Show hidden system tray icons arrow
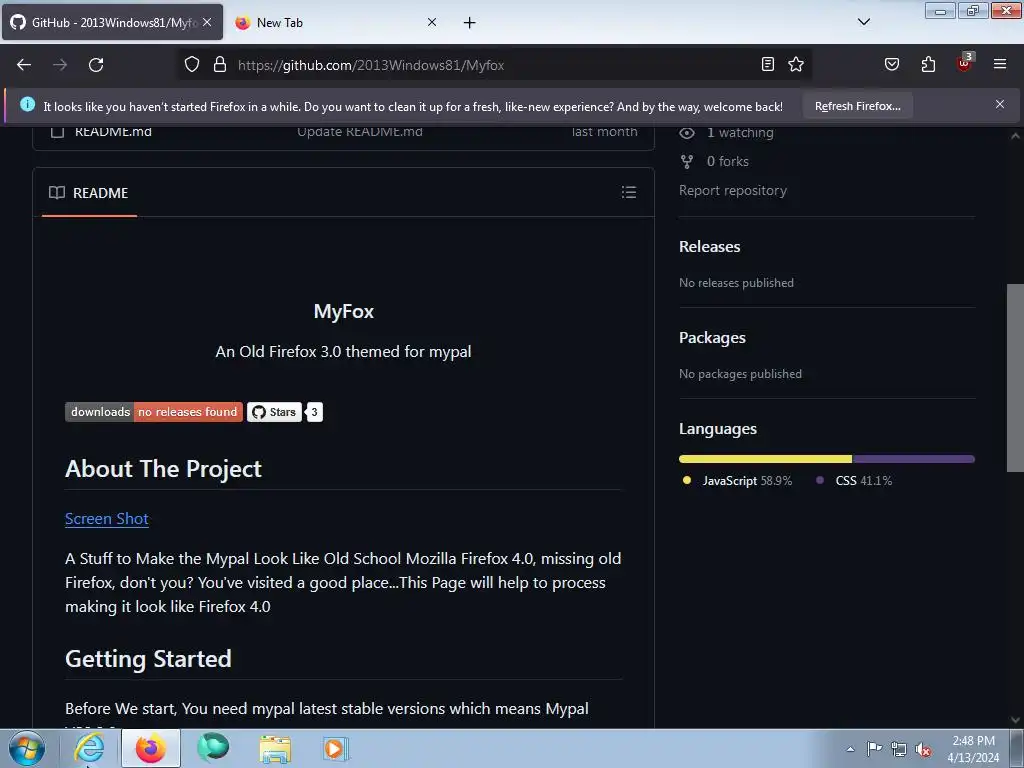 click(850, 749)
